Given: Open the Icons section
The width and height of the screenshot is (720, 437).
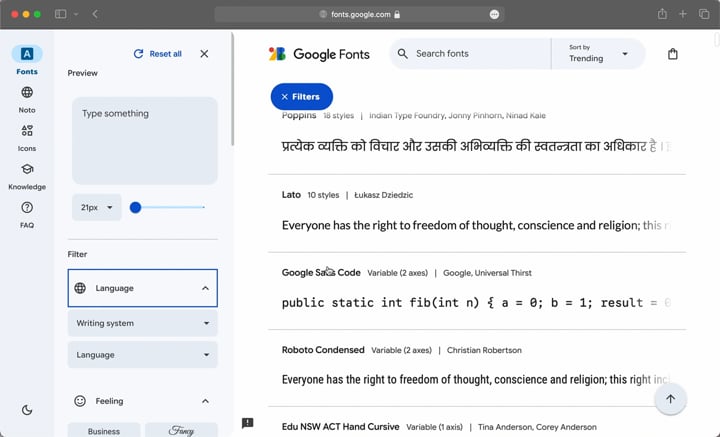Looking at the screenshot, I should (27, 138).
